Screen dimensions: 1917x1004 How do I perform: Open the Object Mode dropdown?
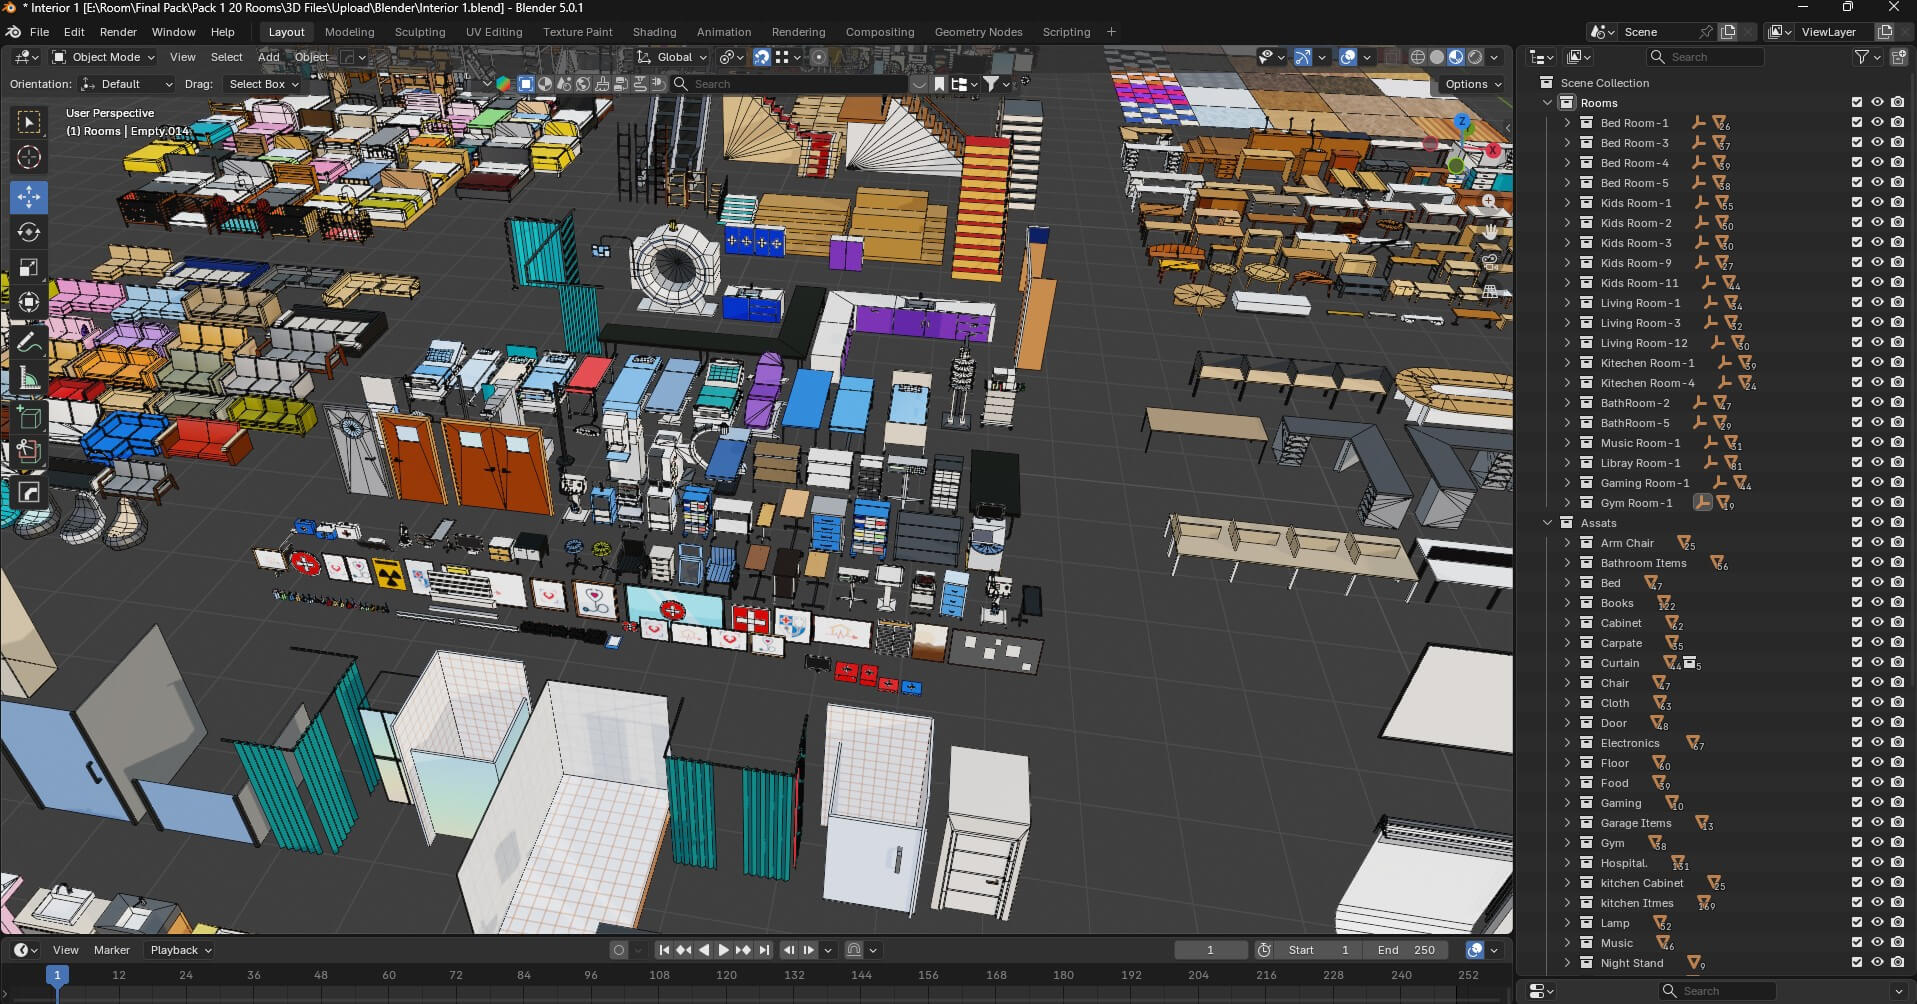point(103,57)
